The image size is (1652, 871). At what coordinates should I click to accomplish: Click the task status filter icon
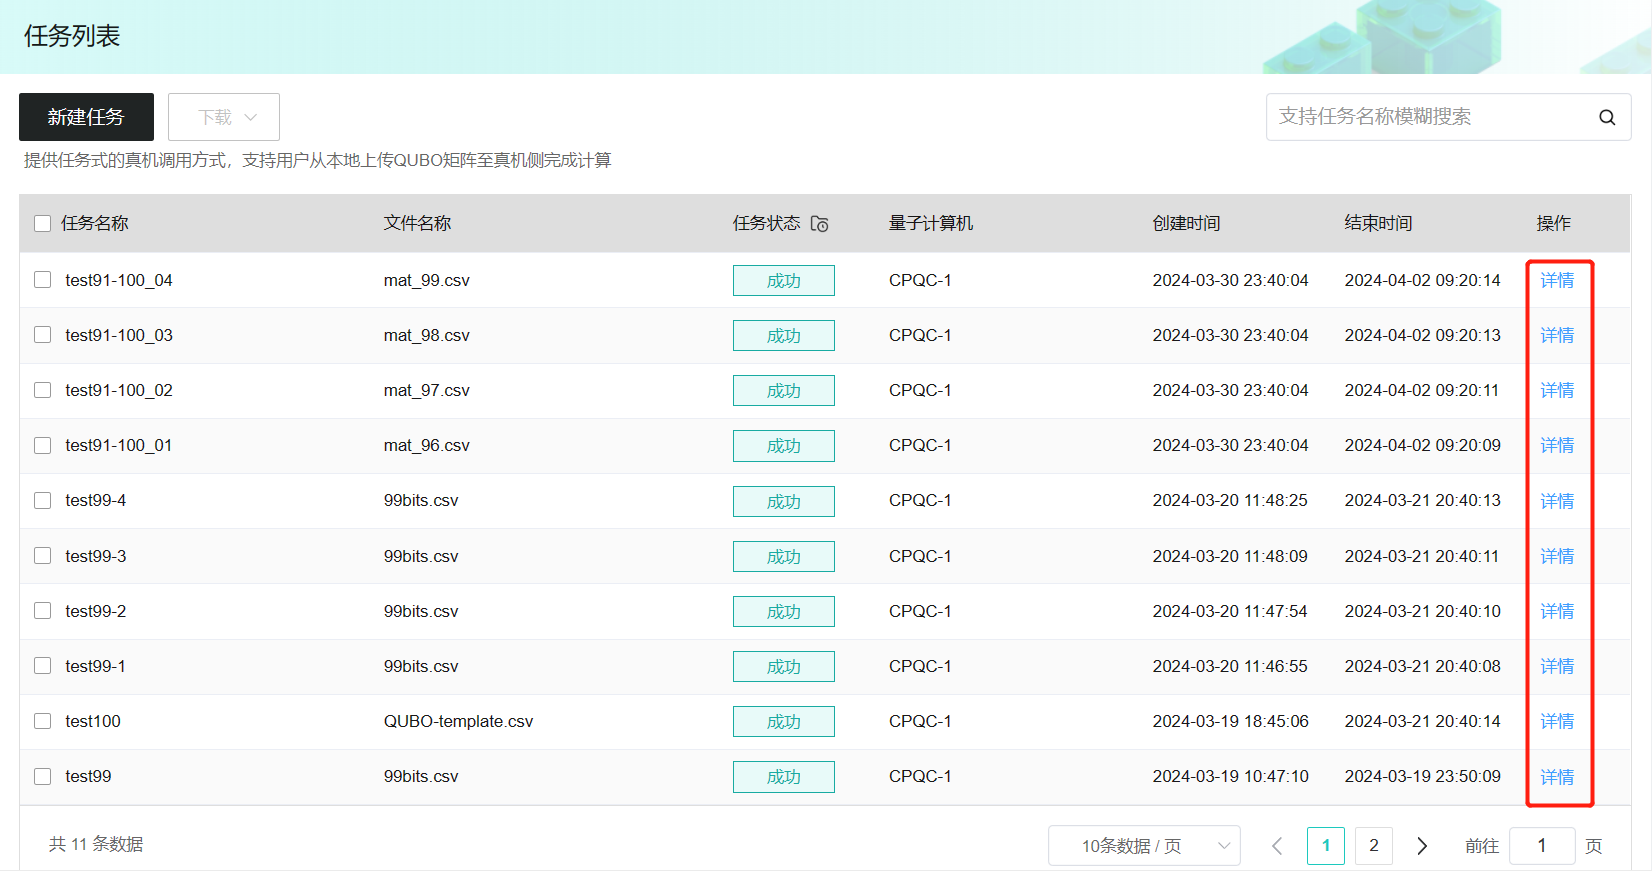[819, 224]
